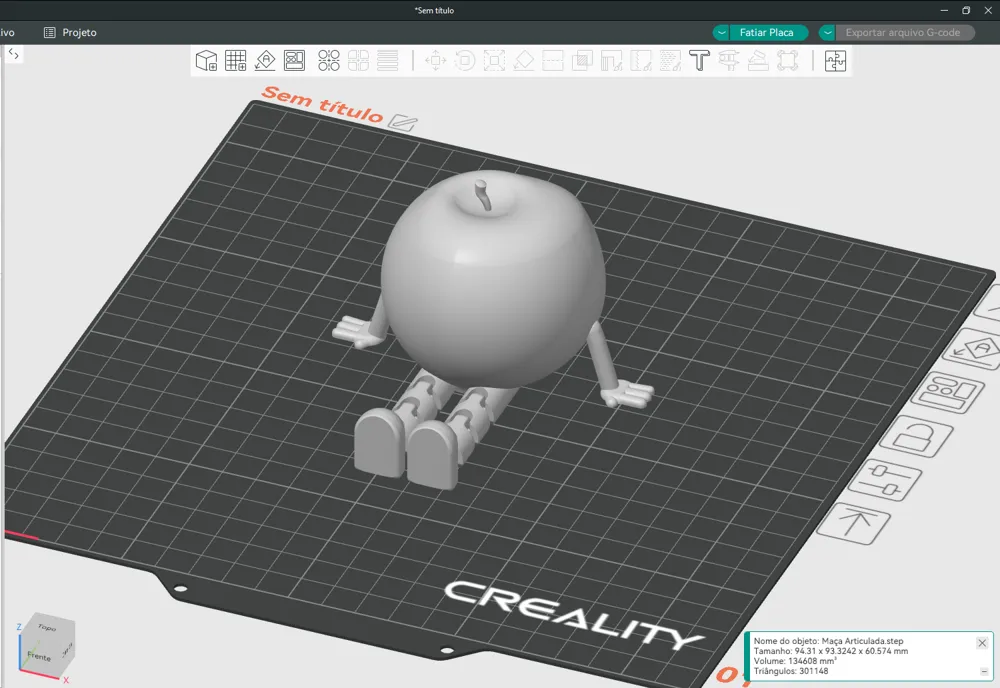
Task: Click the Tamanho dimensions text
Action: coord(830,651)
